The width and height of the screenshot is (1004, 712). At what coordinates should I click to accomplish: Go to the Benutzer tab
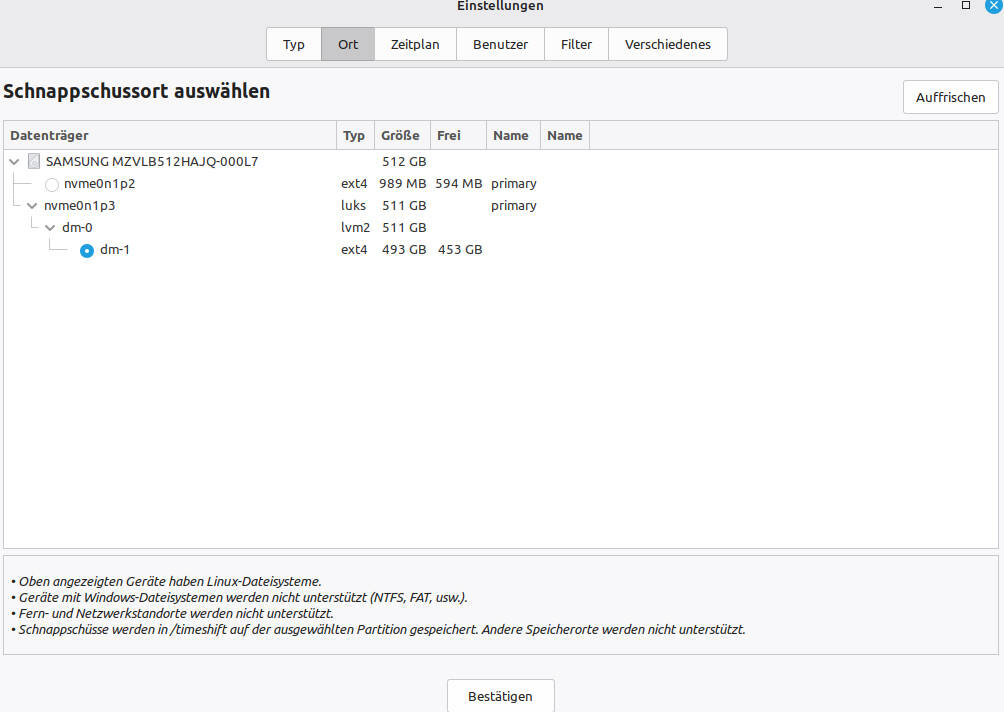[500, 44]
